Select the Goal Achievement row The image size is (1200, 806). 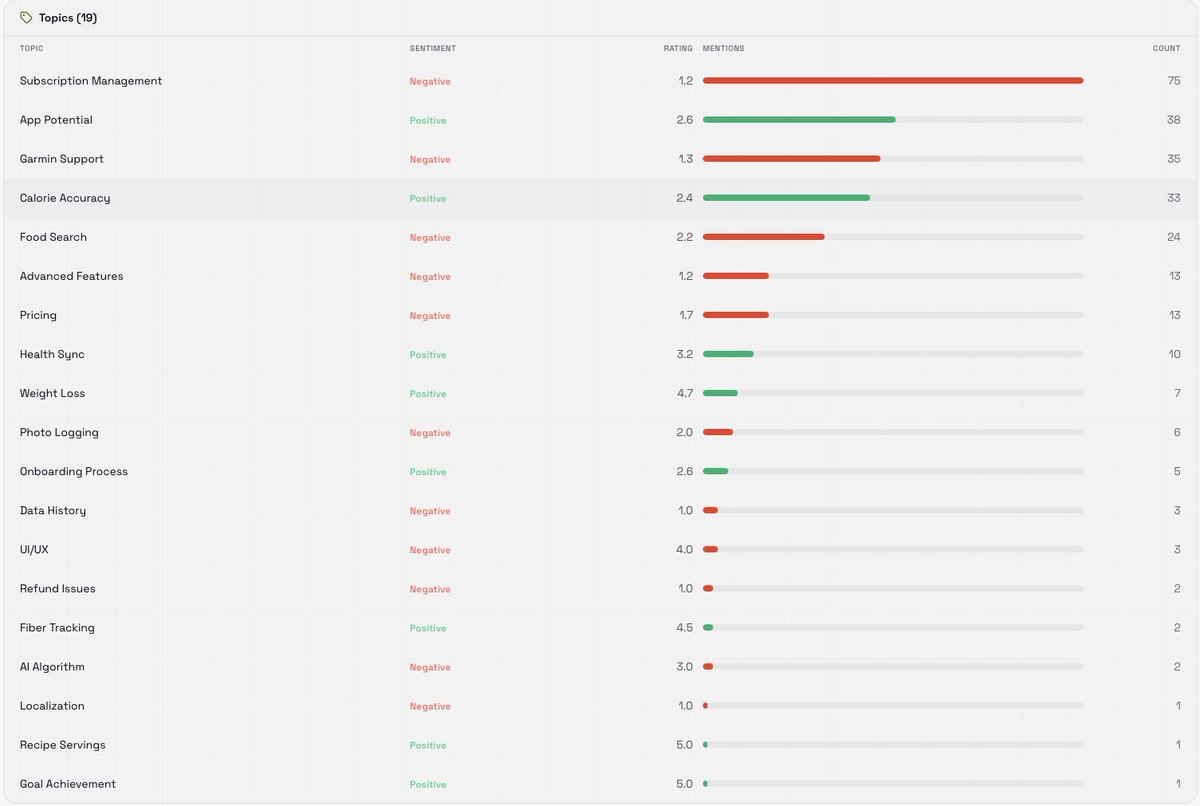(600, 784)
